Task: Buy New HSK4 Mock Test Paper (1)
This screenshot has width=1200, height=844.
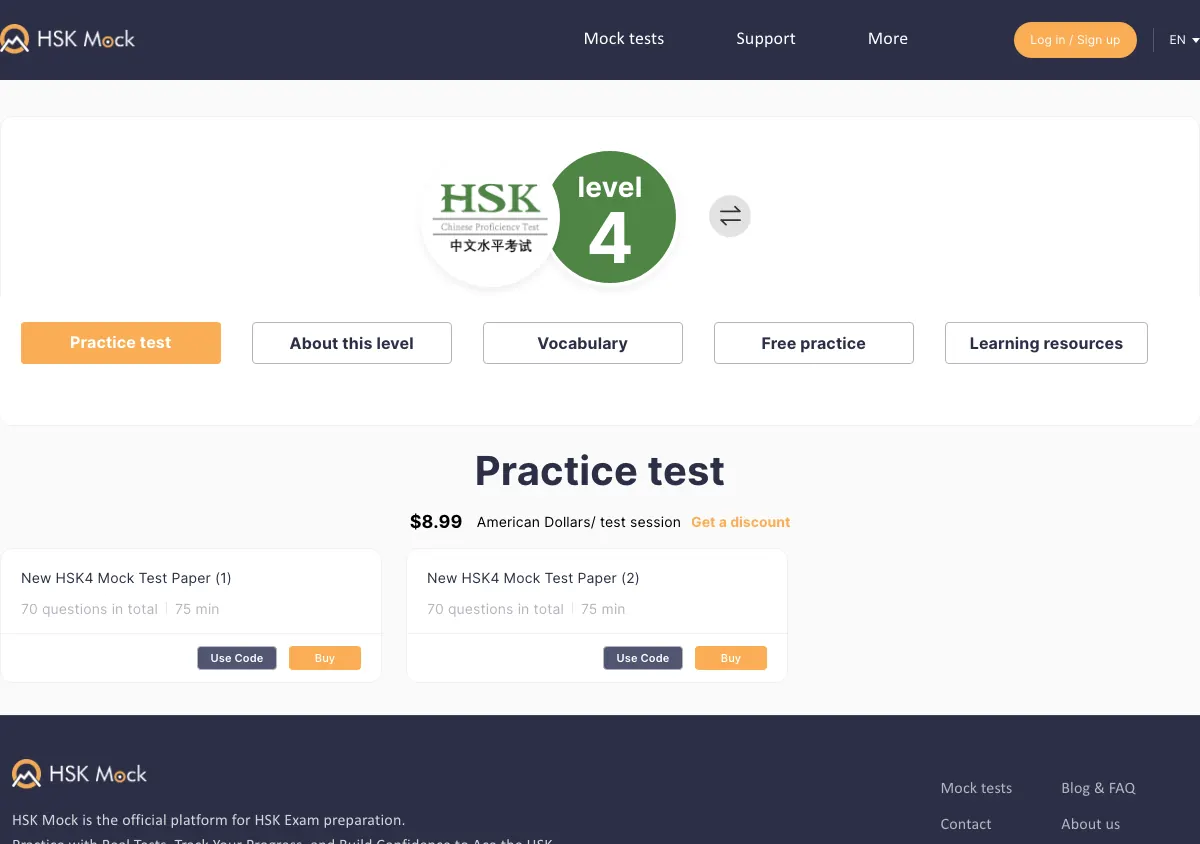Action: click(x=325, y=658)
